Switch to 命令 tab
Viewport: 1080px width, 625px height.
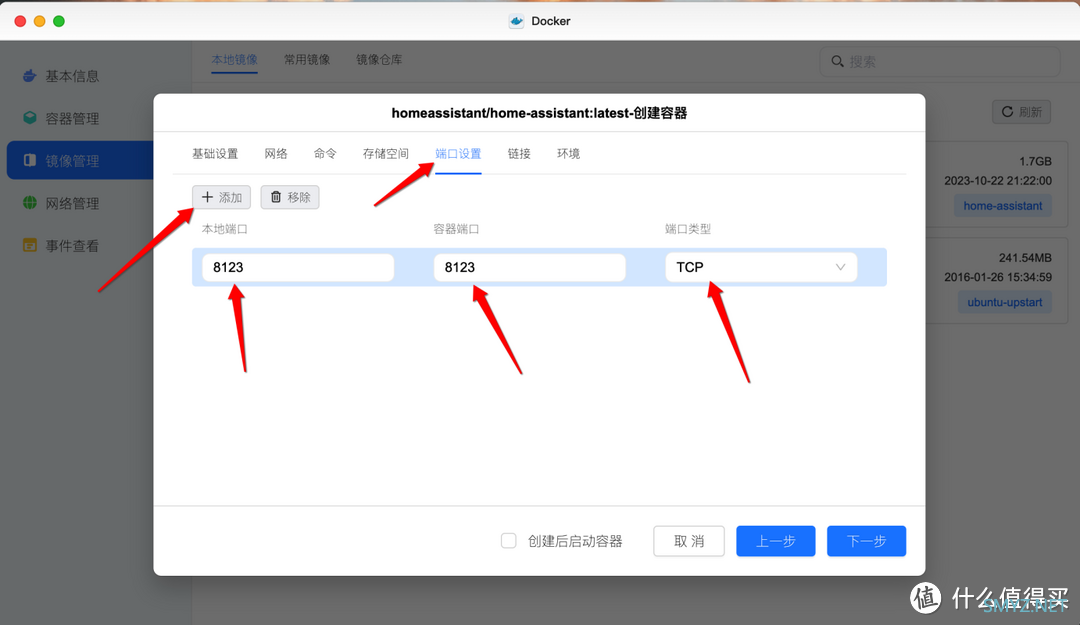pos(325,154)
